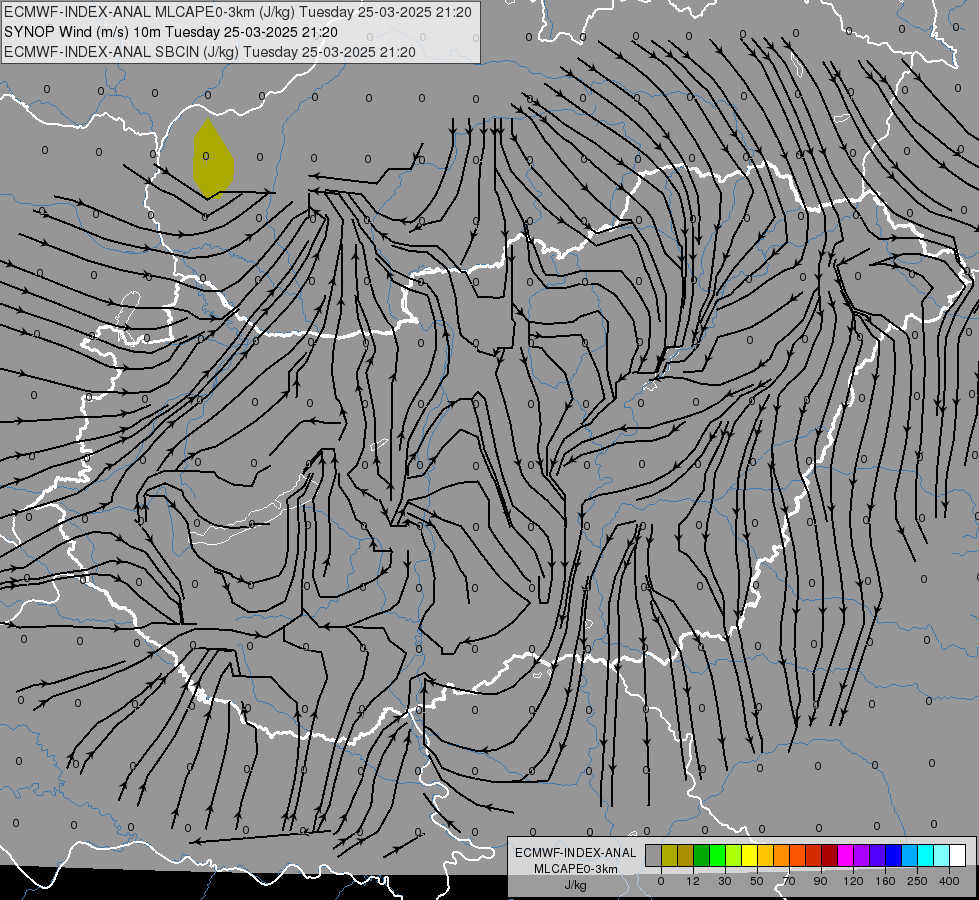Click the gray legend swatch below zero
Viewport: 979px width, 900px height.
654,855
